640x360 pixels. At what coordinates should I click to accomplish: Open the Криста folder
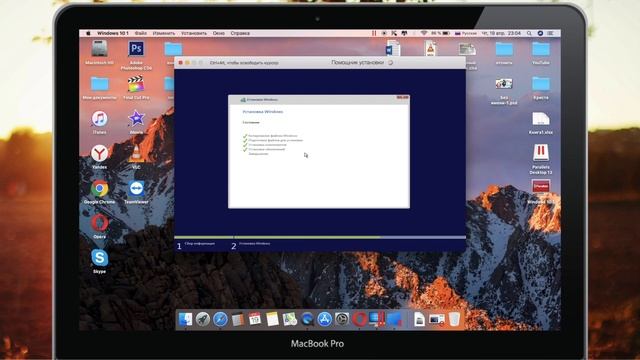pos(541,84)
